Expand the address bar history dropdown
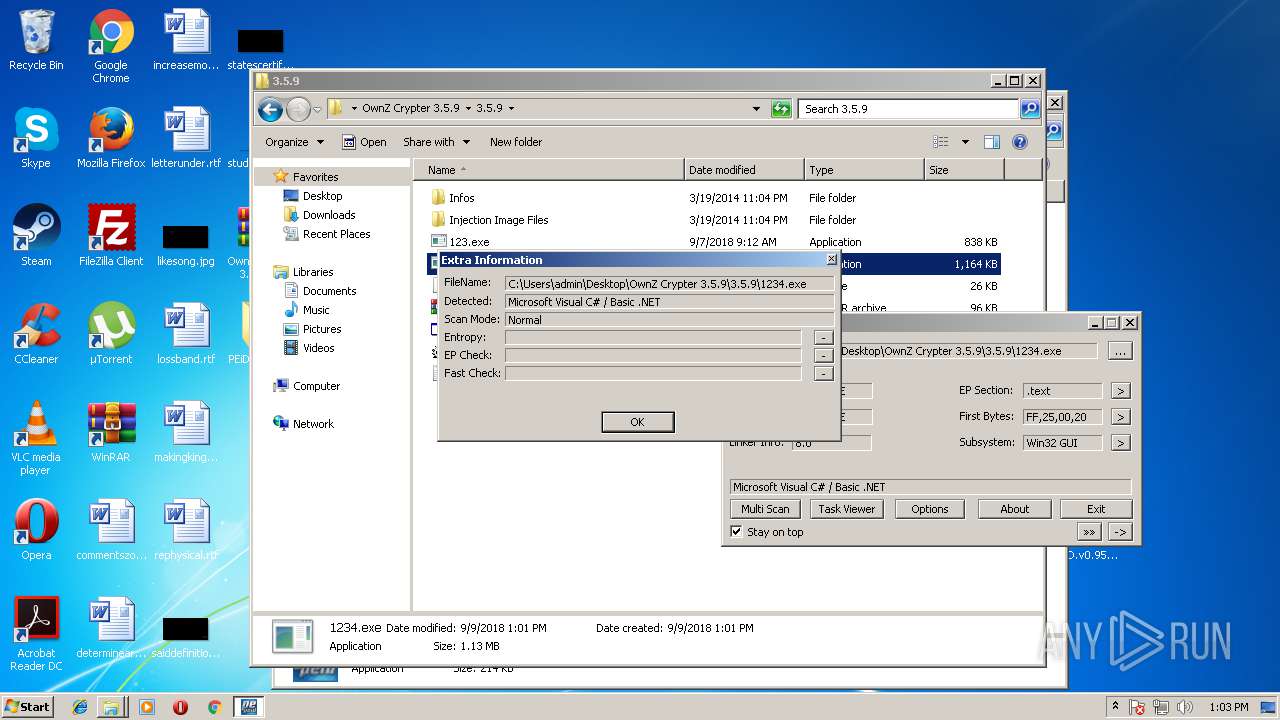 tap(756, 109)
